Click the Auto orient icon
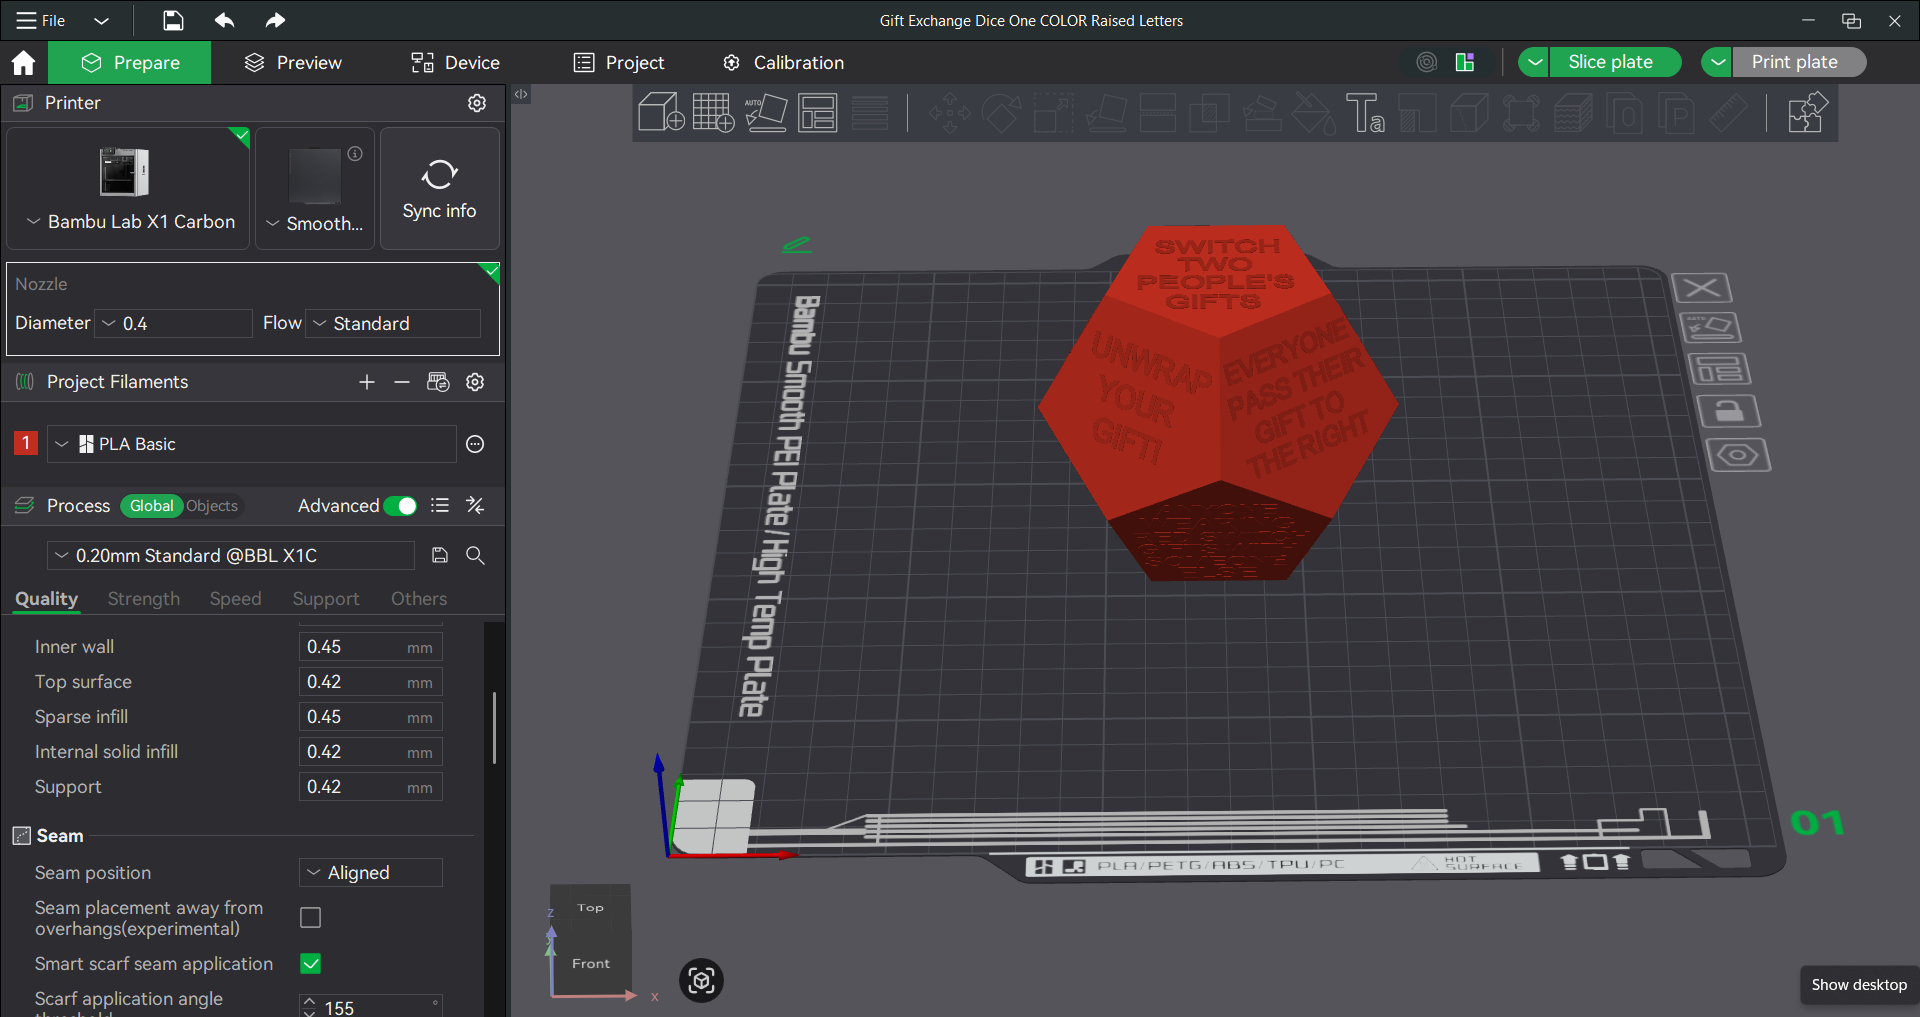This screenshot has height=1017, width=1920. pyautogui.click(x=766, y=112)
